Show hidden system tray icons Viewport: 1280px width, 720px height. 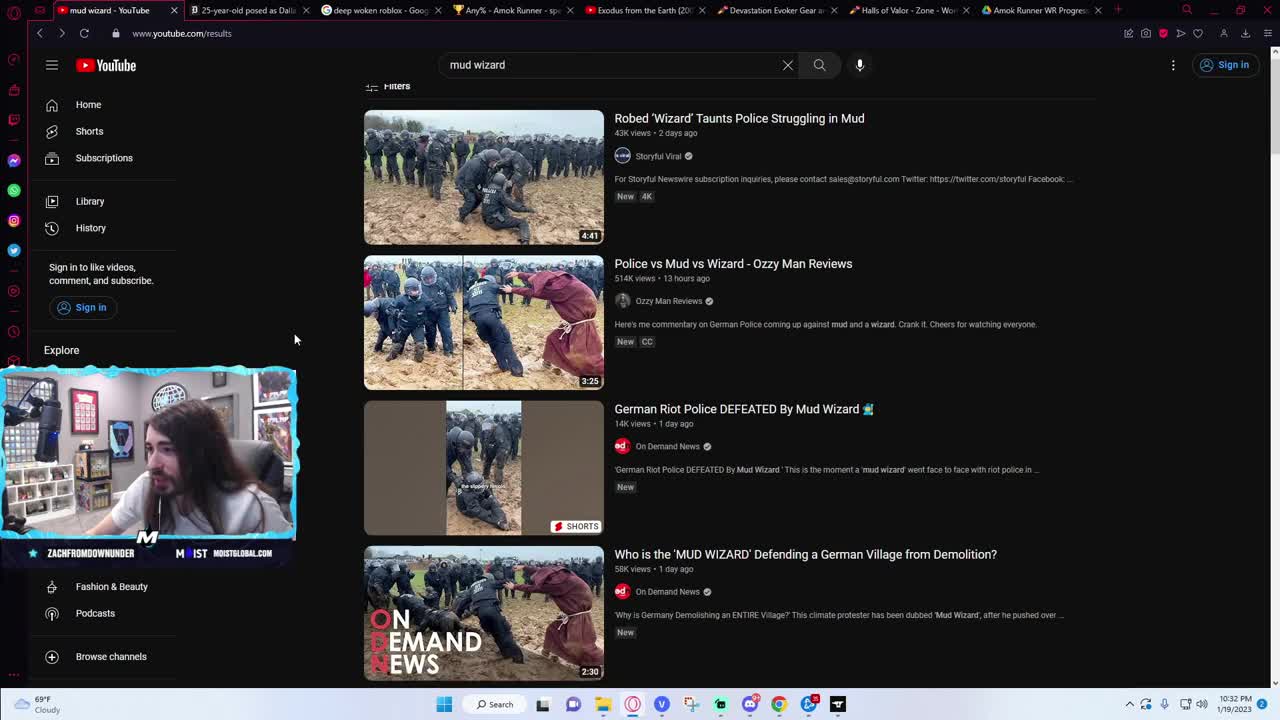point(1130,704)
